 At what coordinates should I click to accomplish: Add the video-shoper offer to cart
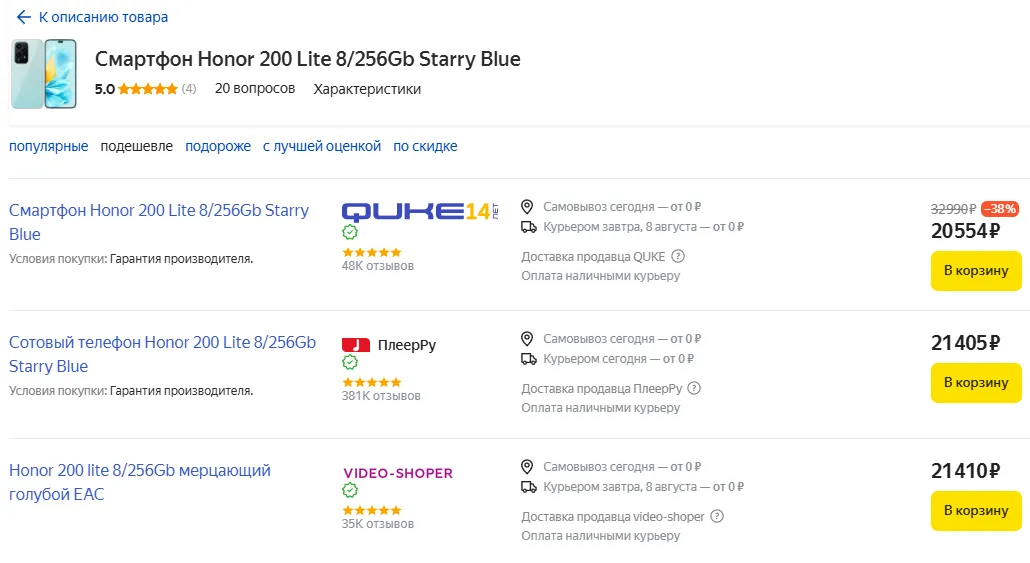click(975, 511)
